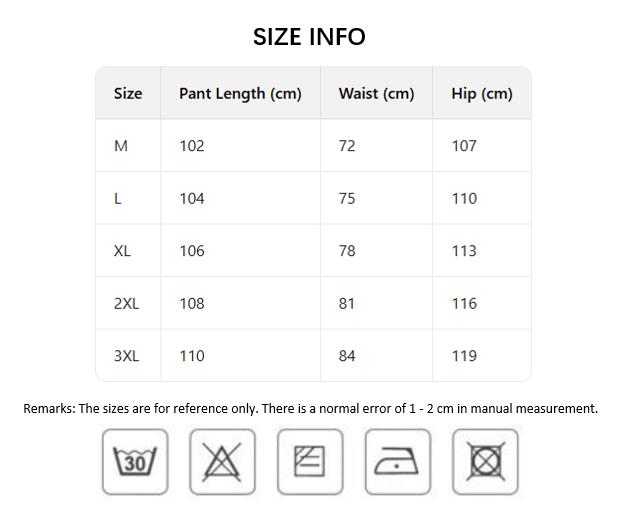Screen dimensions: 623x510
Task: Click the Pant Length (cm) column header
Action: (240, 94)
